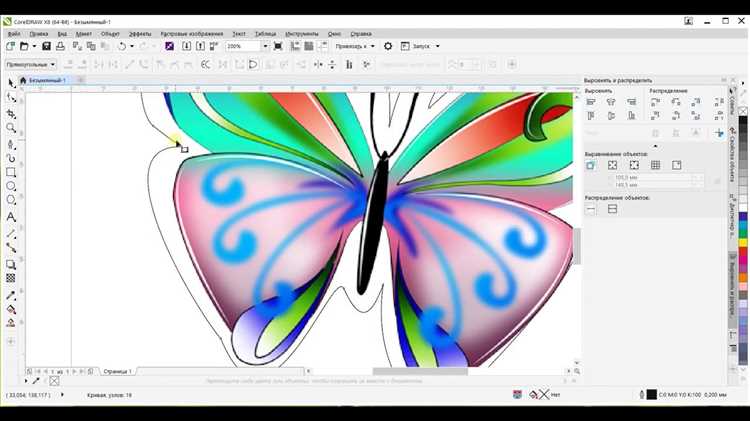Pick the Interactive Fill bucket tool
This screenshot has width=750, height=421.
pos(11,310)
